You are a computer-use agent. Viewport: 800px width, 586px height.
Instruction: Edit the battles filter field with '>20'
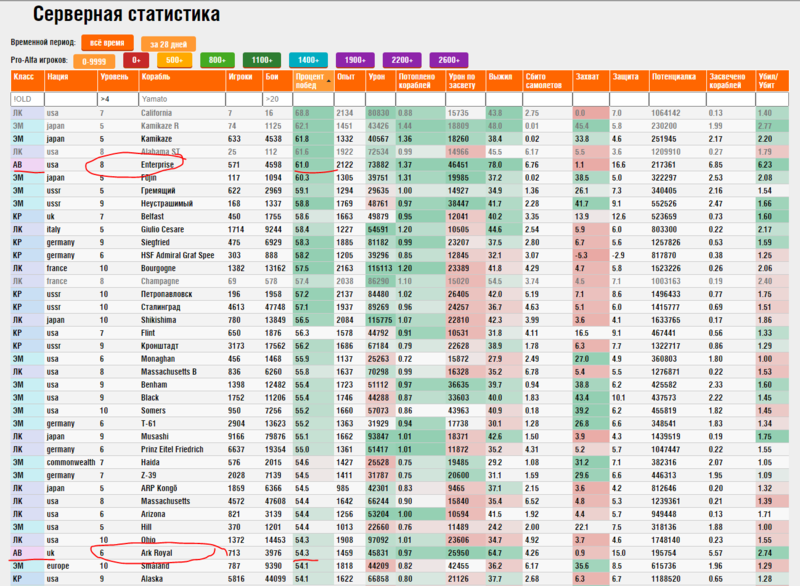coord(274,99)
